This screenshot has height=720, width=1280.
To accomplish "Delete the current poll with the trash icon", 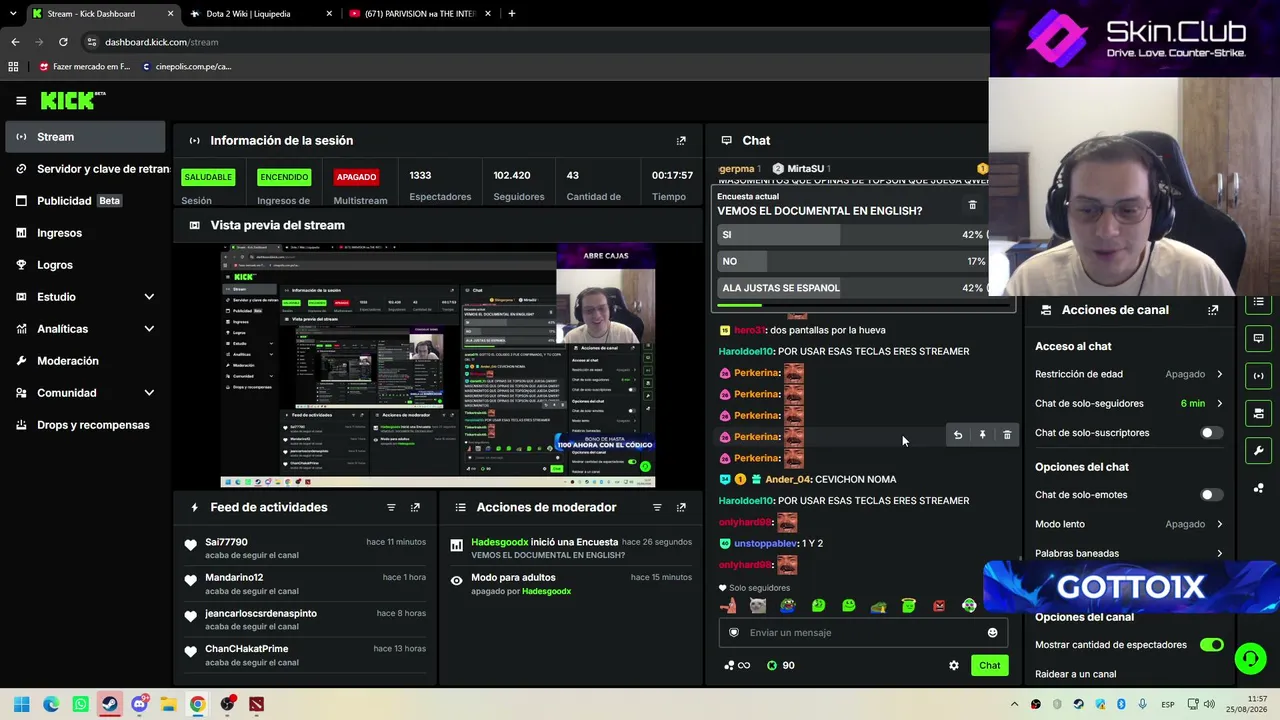I will (972, 205).
